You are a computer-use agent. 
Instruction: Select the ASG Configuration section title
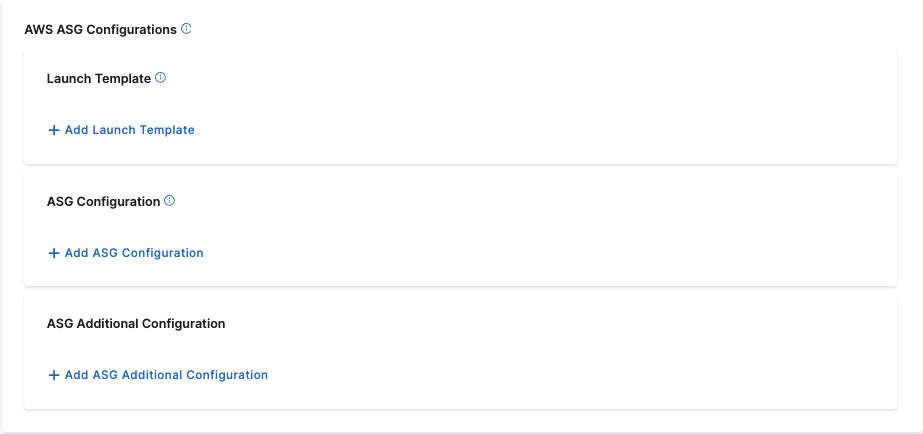(x=103, y=201)
